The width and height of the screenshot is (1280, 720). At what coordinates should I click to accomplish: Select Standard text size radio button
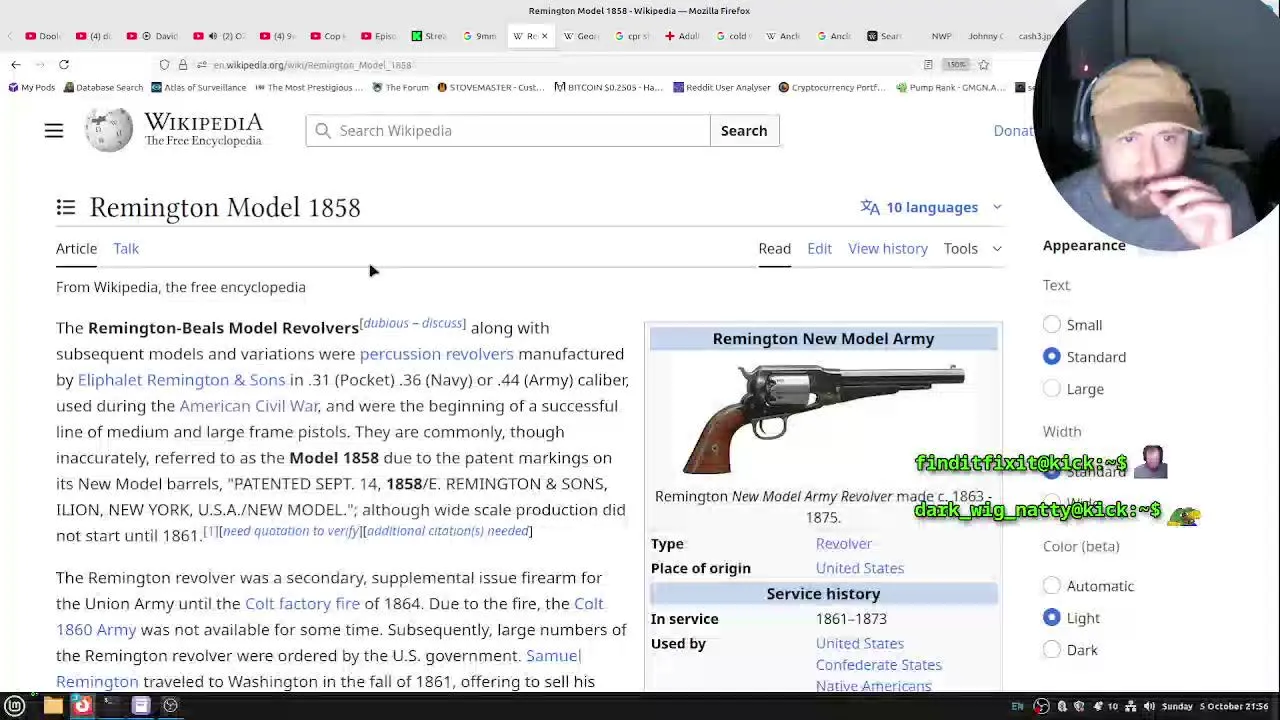click(x=1052, y=357)
